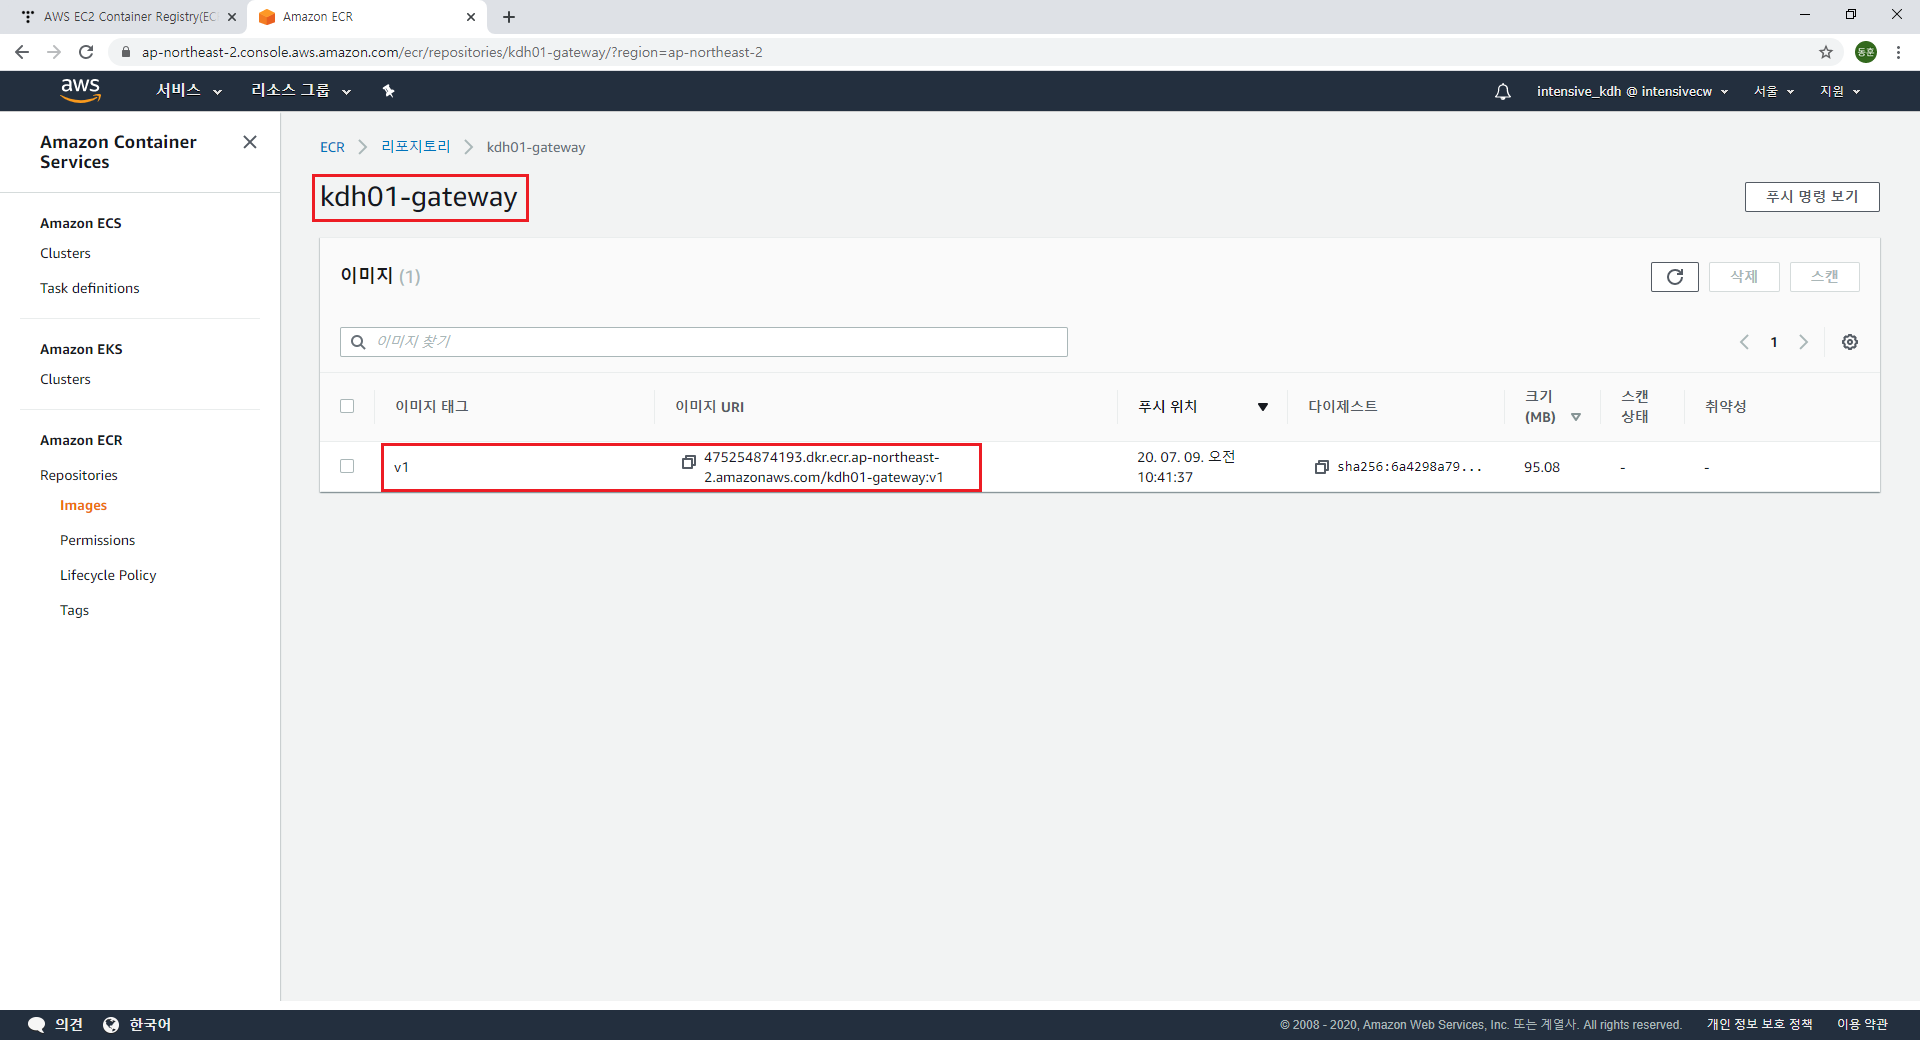Close the AWS EC2 Container Registry tab
This screenshot has width=1920, height=1040.
(232, 17)
